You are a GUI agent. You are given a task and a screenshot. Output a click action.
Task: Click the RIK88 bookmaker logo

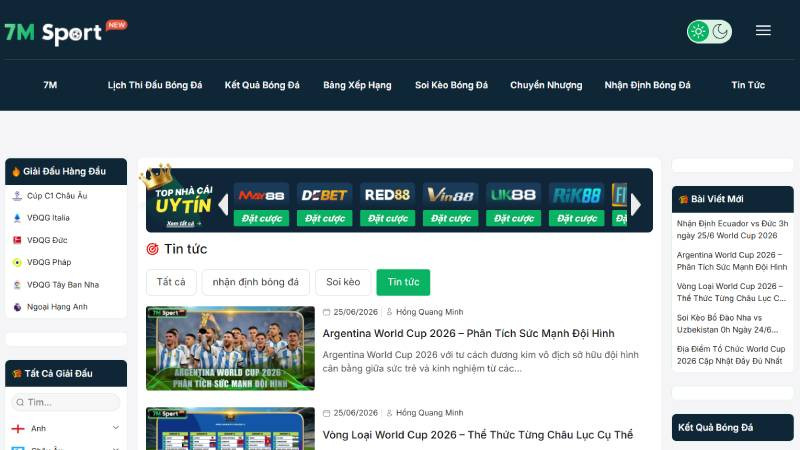coord(577,195)
